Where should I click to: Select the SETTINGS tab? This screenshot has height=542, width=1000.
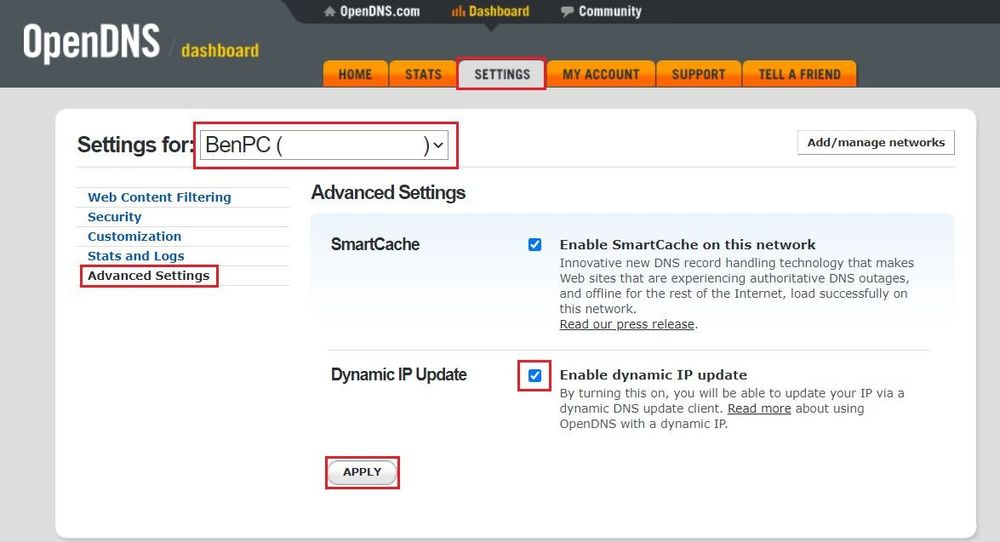pos(502,75)
